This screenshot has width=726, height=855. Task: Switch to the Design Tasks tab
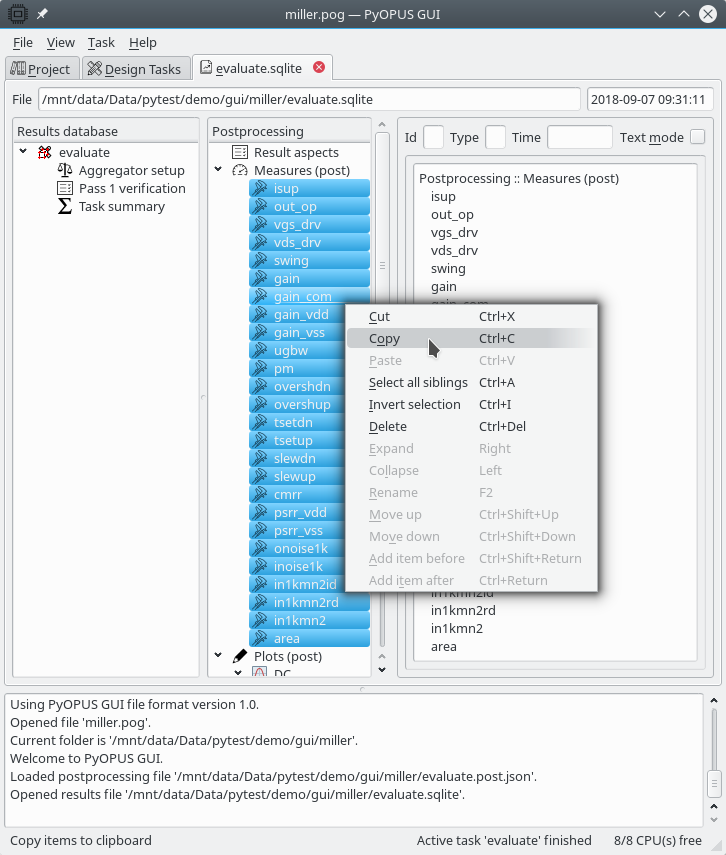point(133,69)
